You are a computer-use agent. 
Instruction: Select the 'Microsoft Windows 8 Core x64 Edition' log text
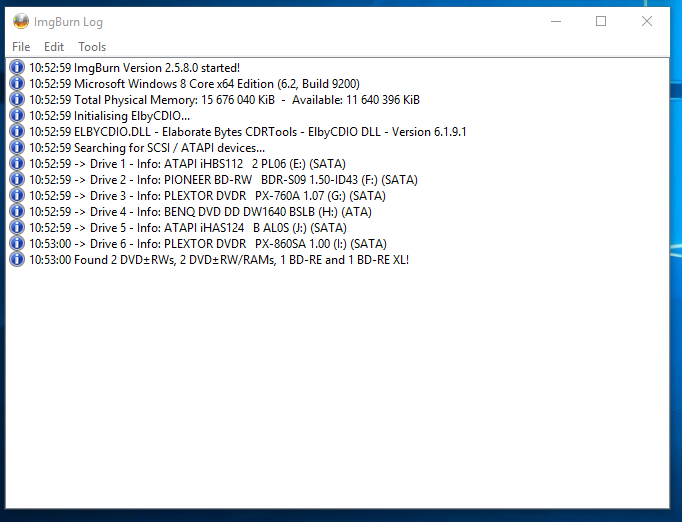point(174,84)
